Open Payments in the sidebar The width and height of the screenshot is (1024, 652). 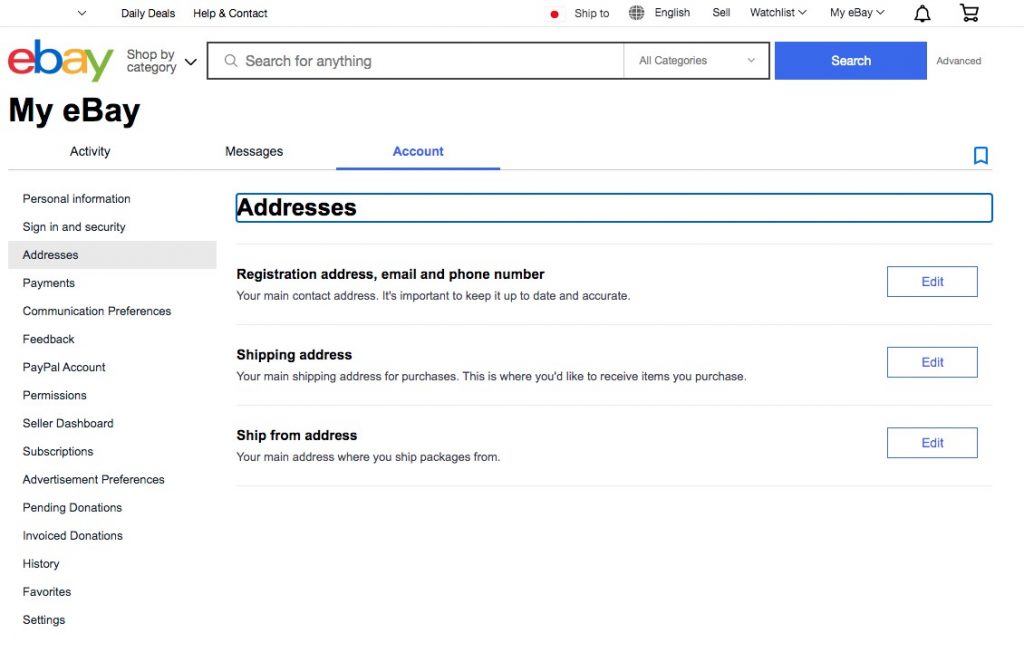(x=48, y=283)
